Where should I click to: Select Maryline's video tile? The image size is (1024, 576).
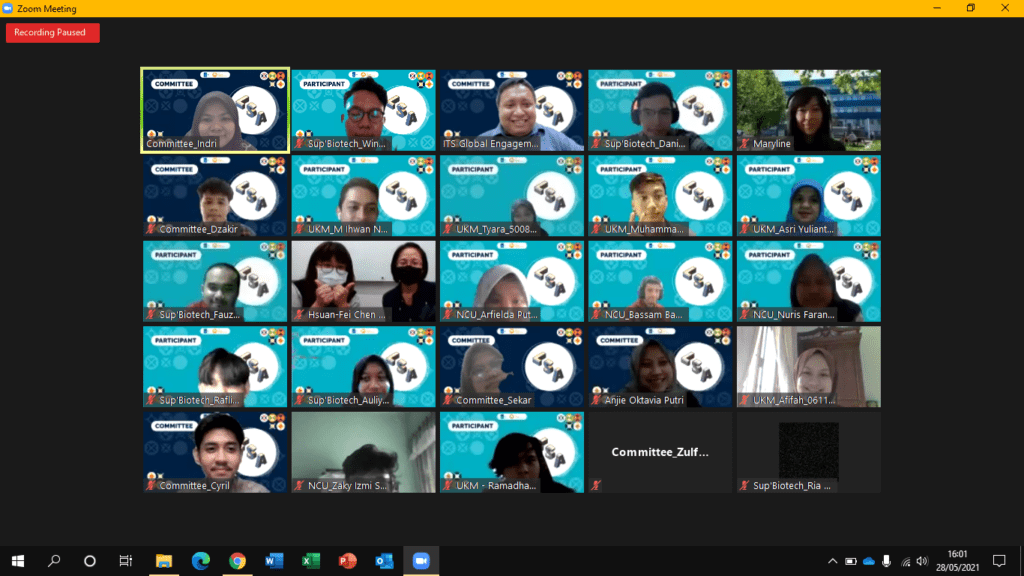pyautogui.click(x=808, y=110)
